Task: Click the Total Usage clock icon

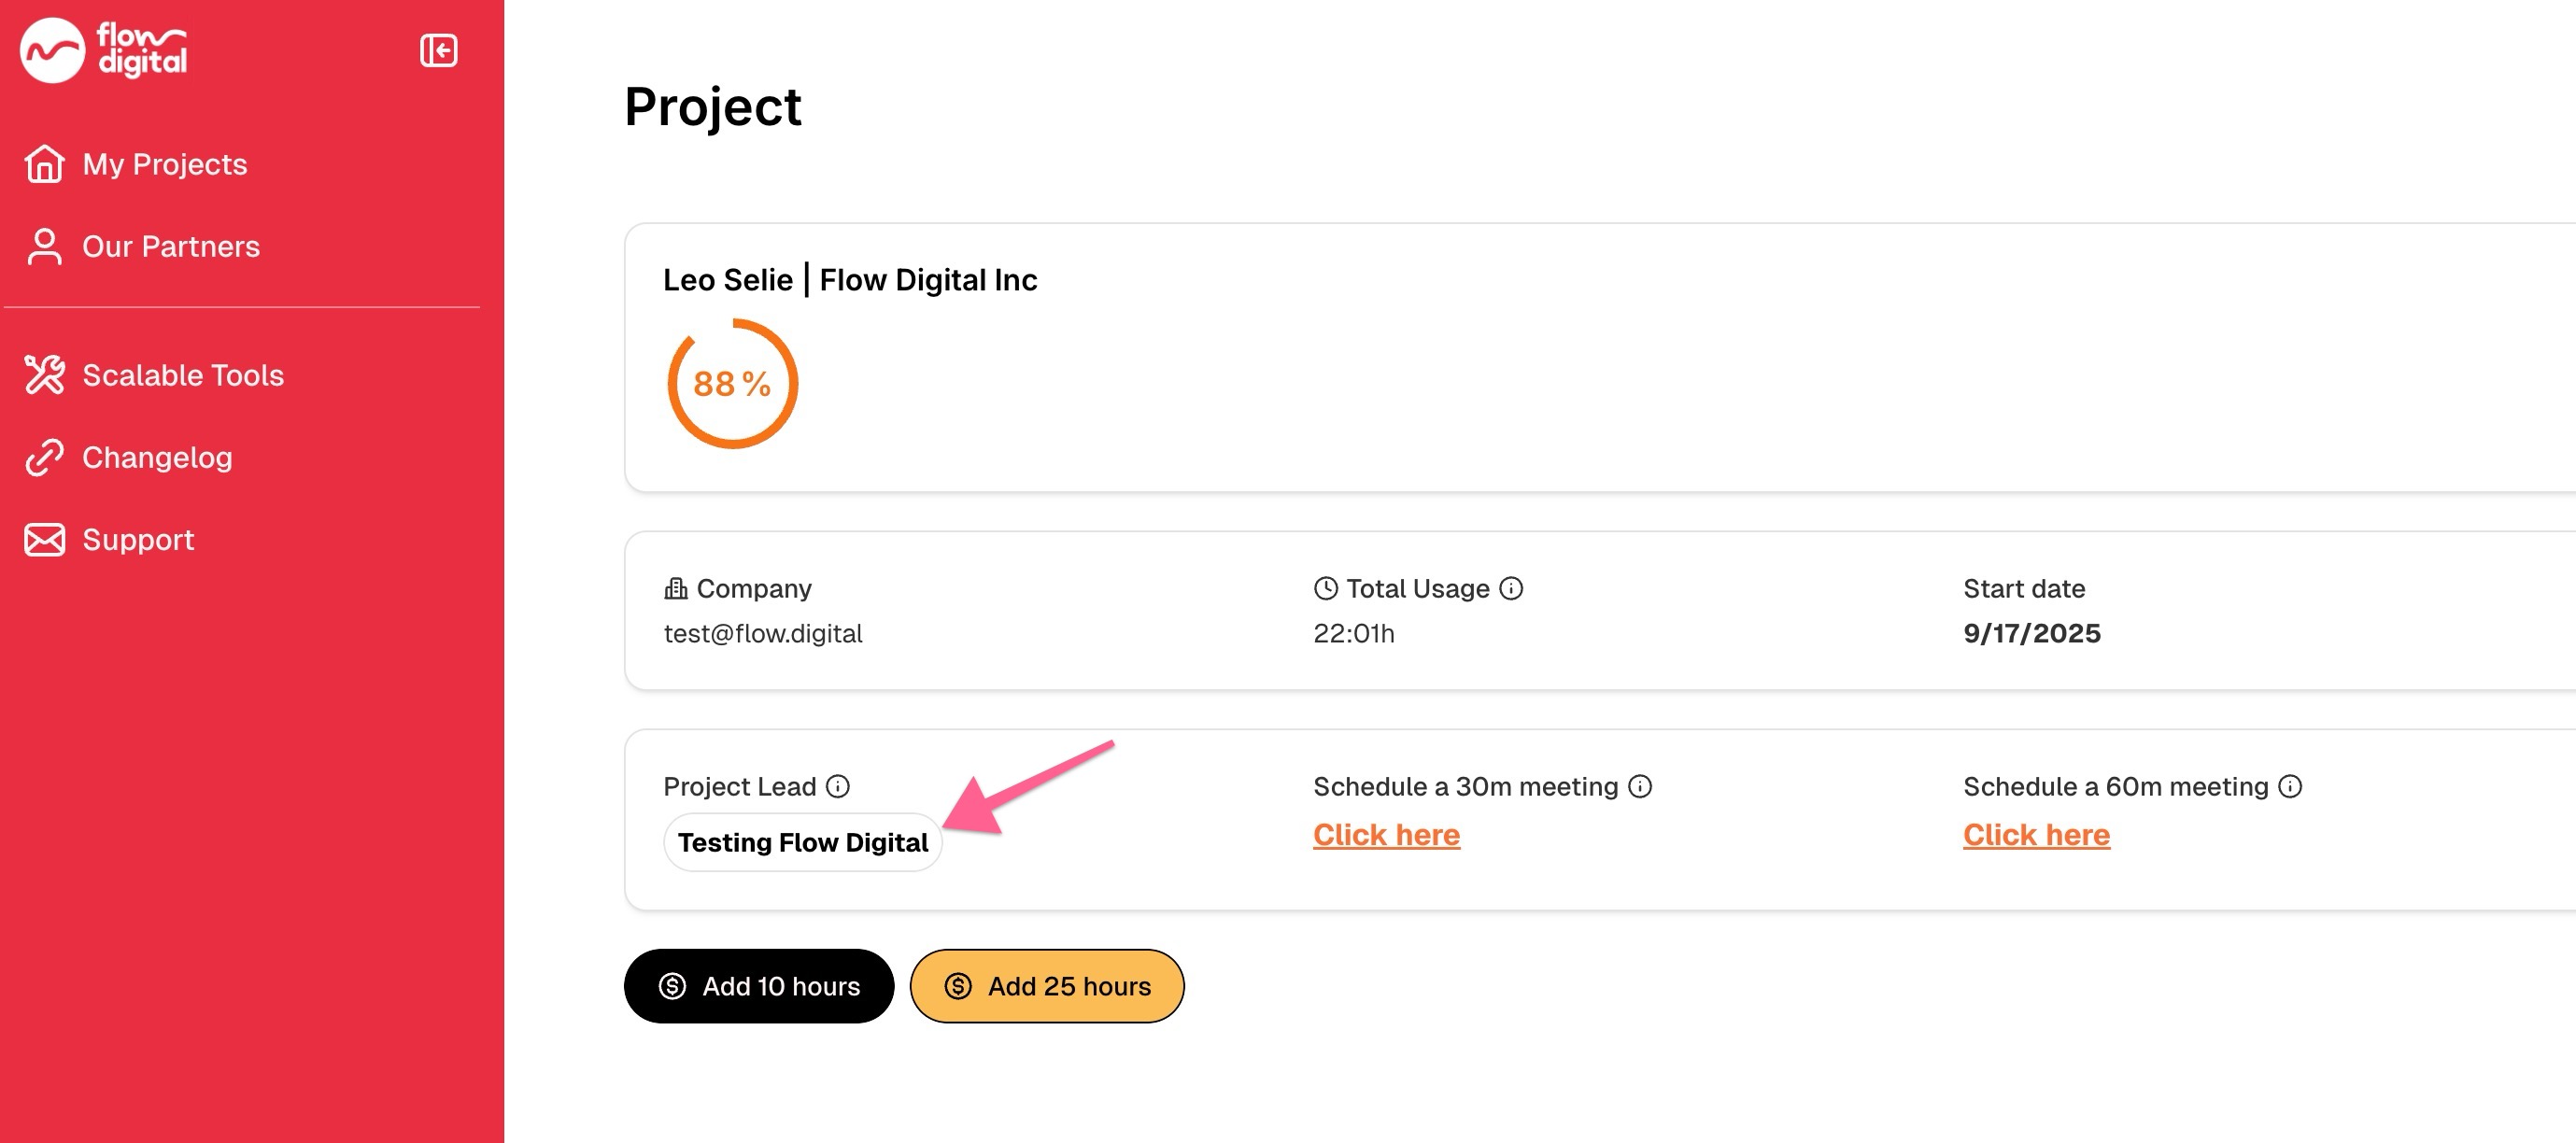Action: coord(1325,588)
